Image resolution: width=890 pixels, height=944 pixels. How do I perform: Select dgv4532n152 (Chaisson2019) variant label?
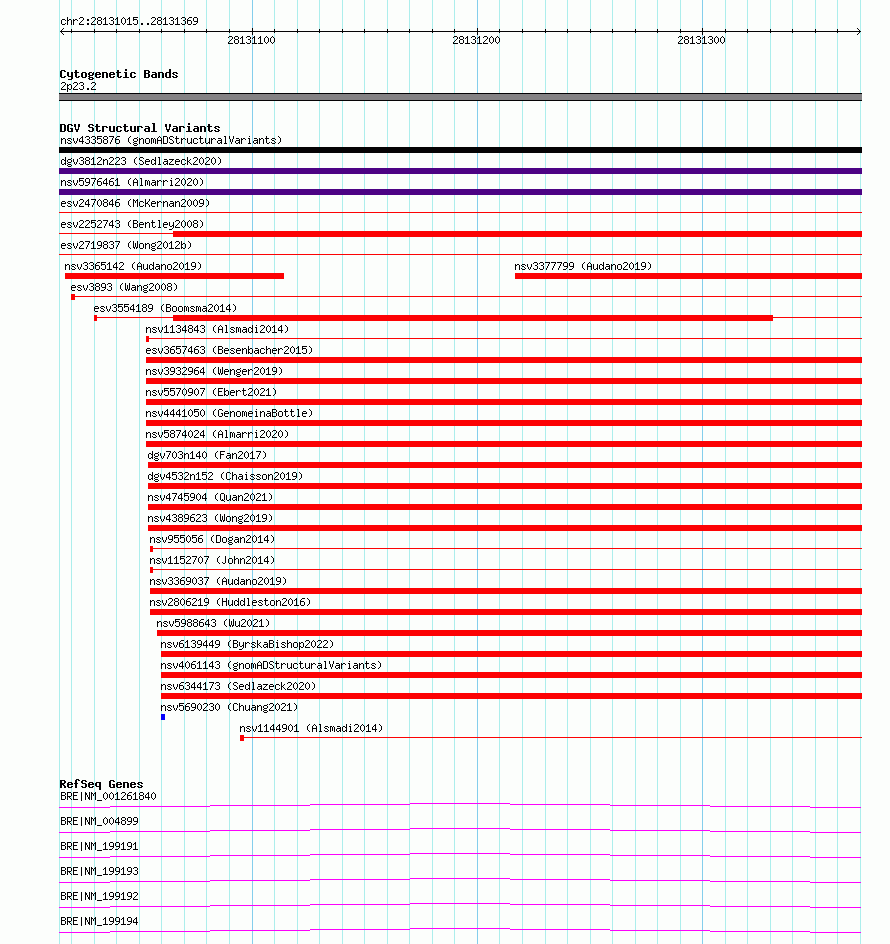point(225,476)
